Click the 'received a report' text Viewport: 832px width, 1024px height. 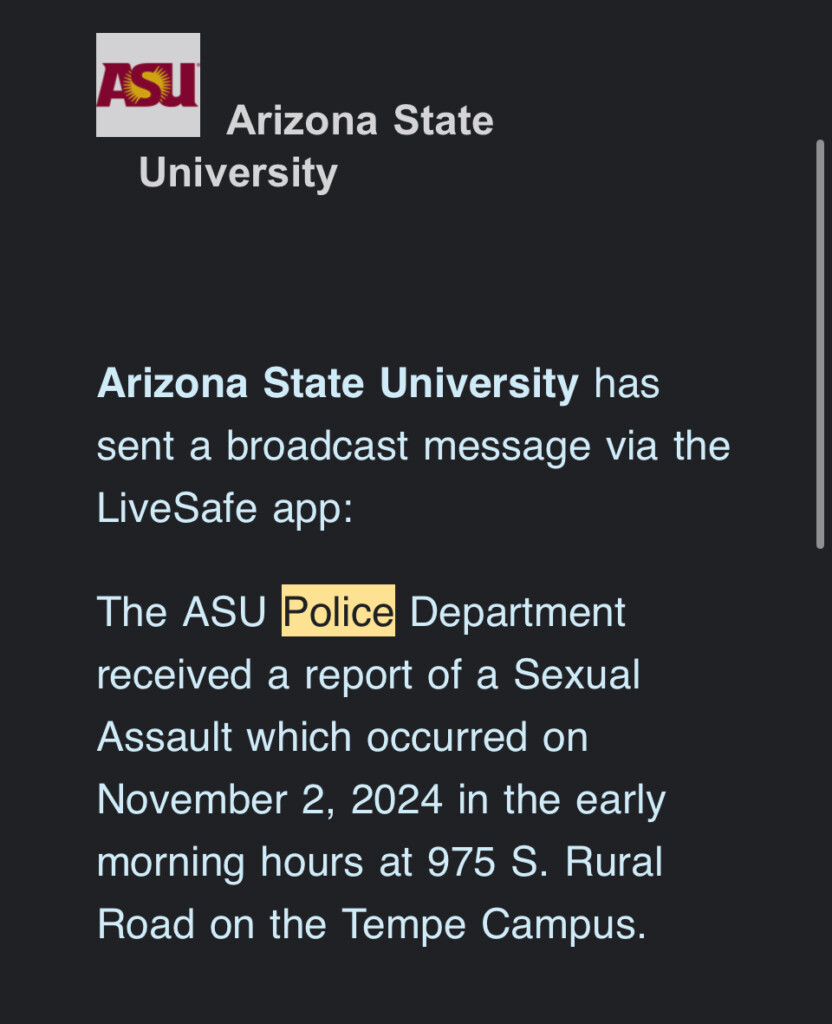255,676
